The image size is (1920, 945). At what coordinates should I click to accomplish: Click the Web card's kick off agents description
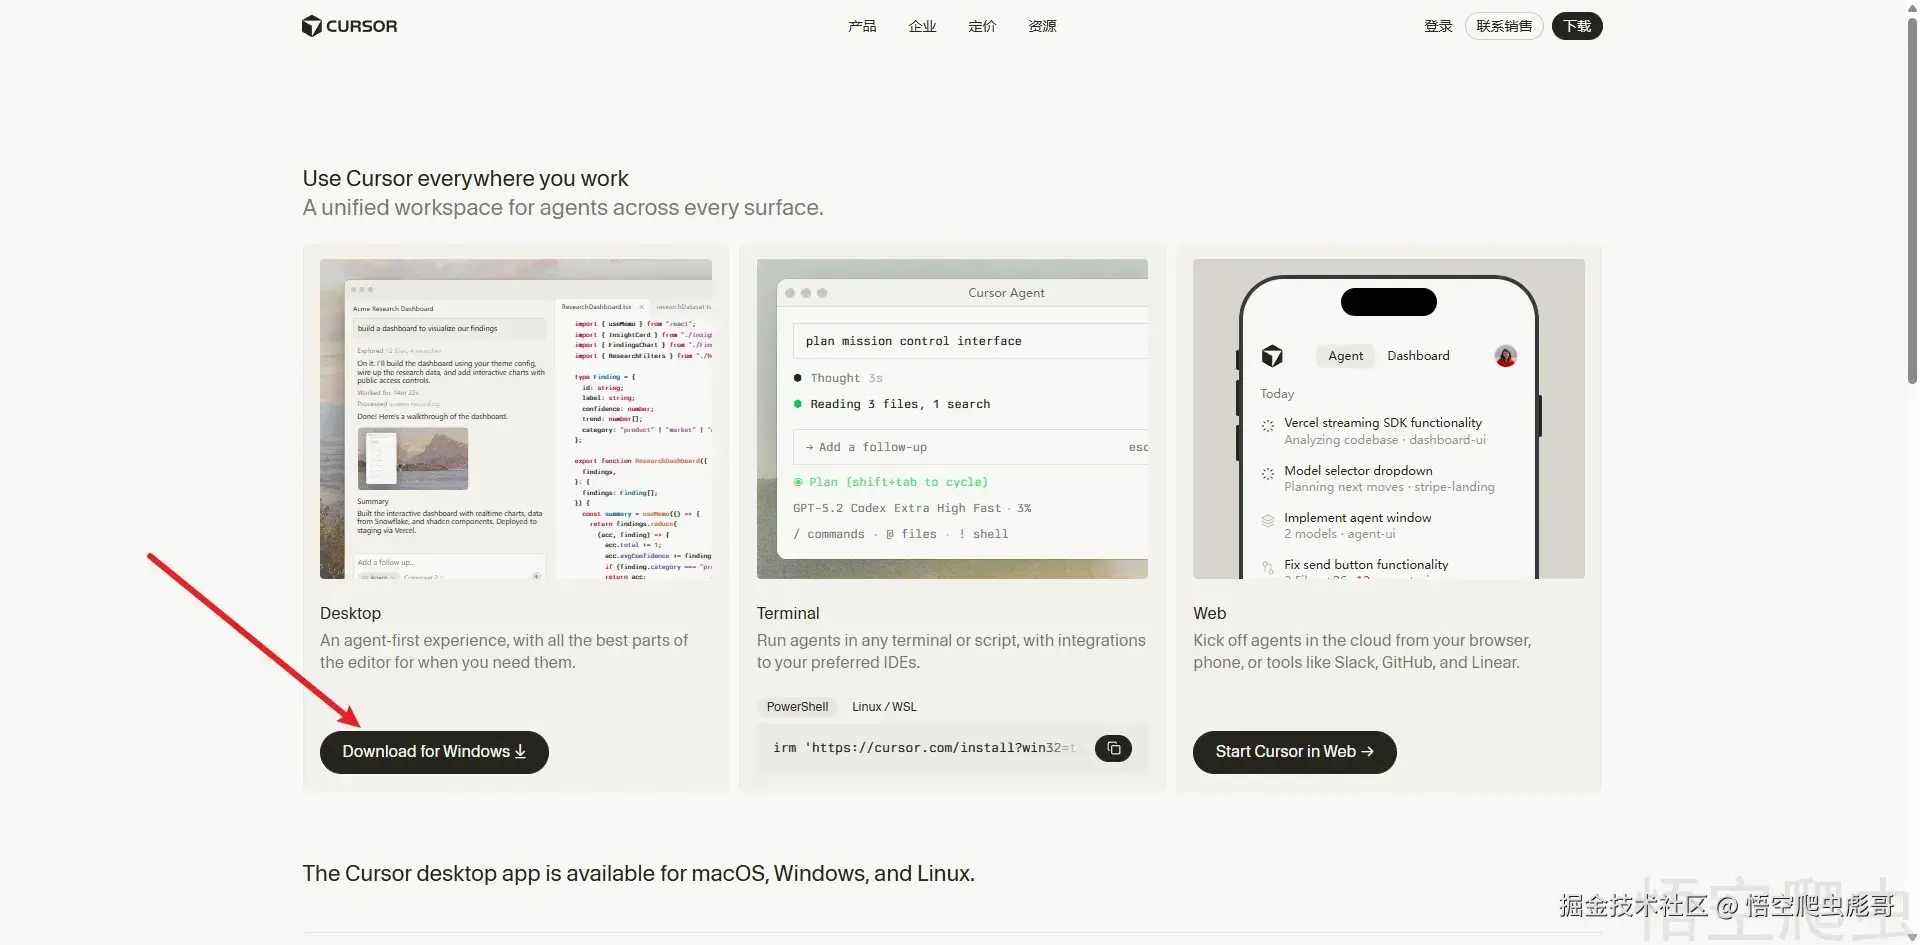1362,651
